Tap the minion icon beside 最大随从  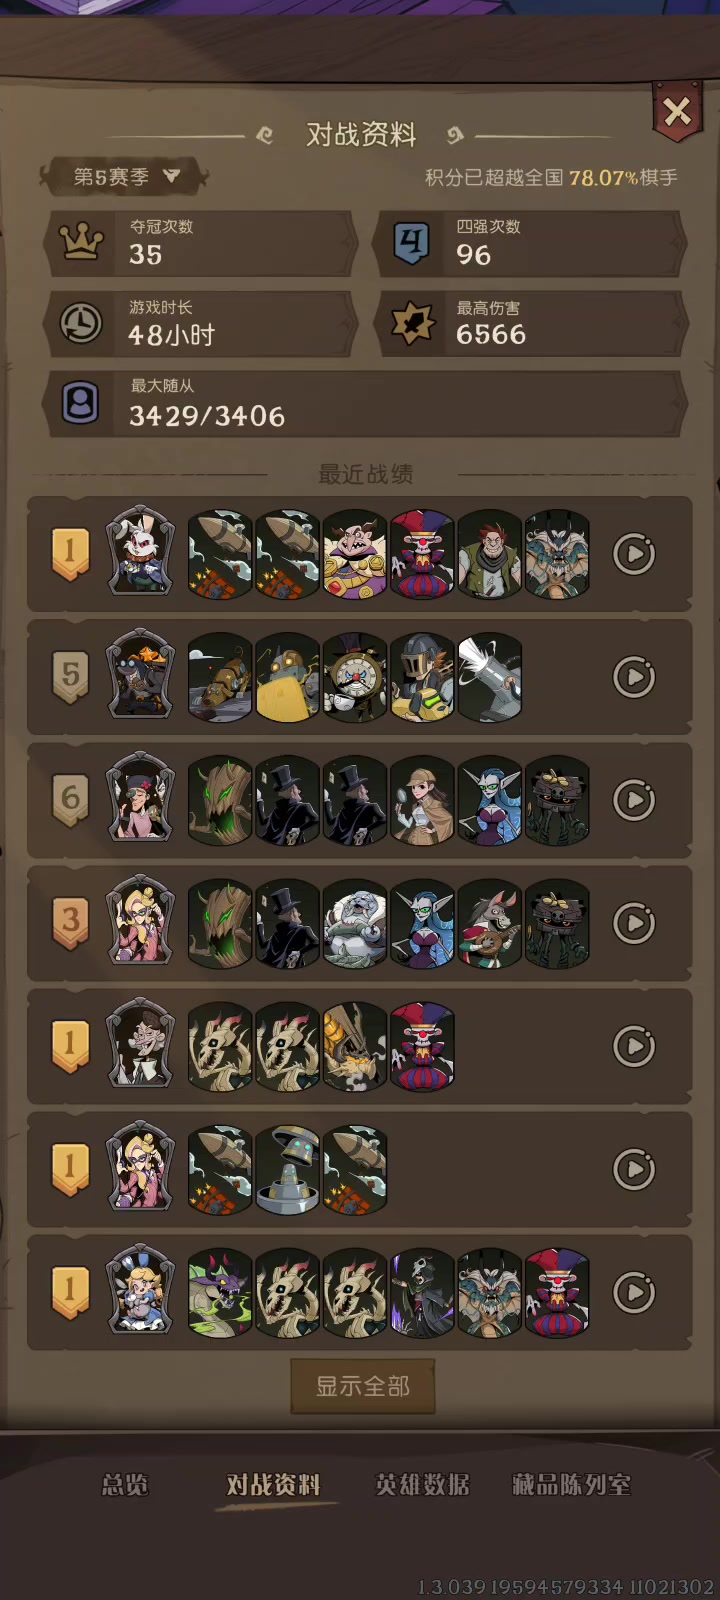coord(81,404)
